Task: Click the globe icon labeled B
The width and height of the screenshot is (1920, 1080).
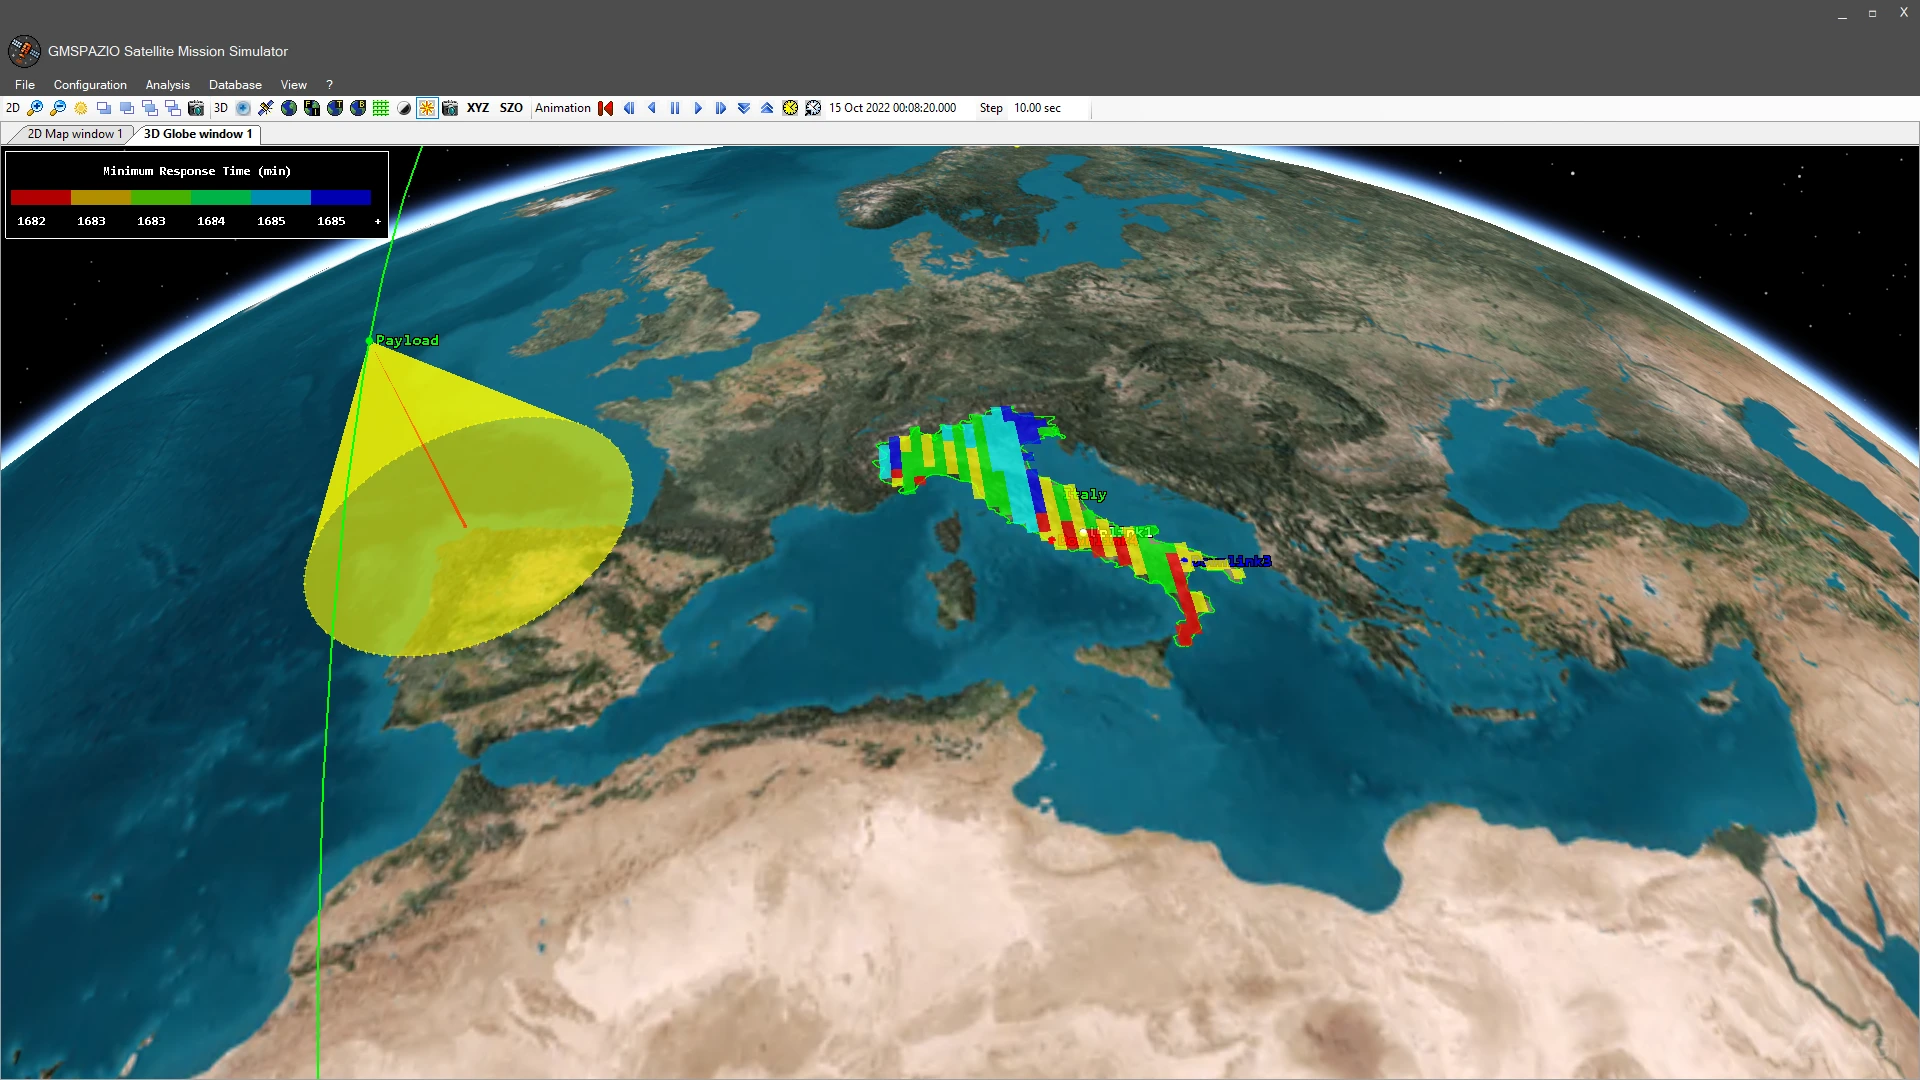Action: coord(358,108)
